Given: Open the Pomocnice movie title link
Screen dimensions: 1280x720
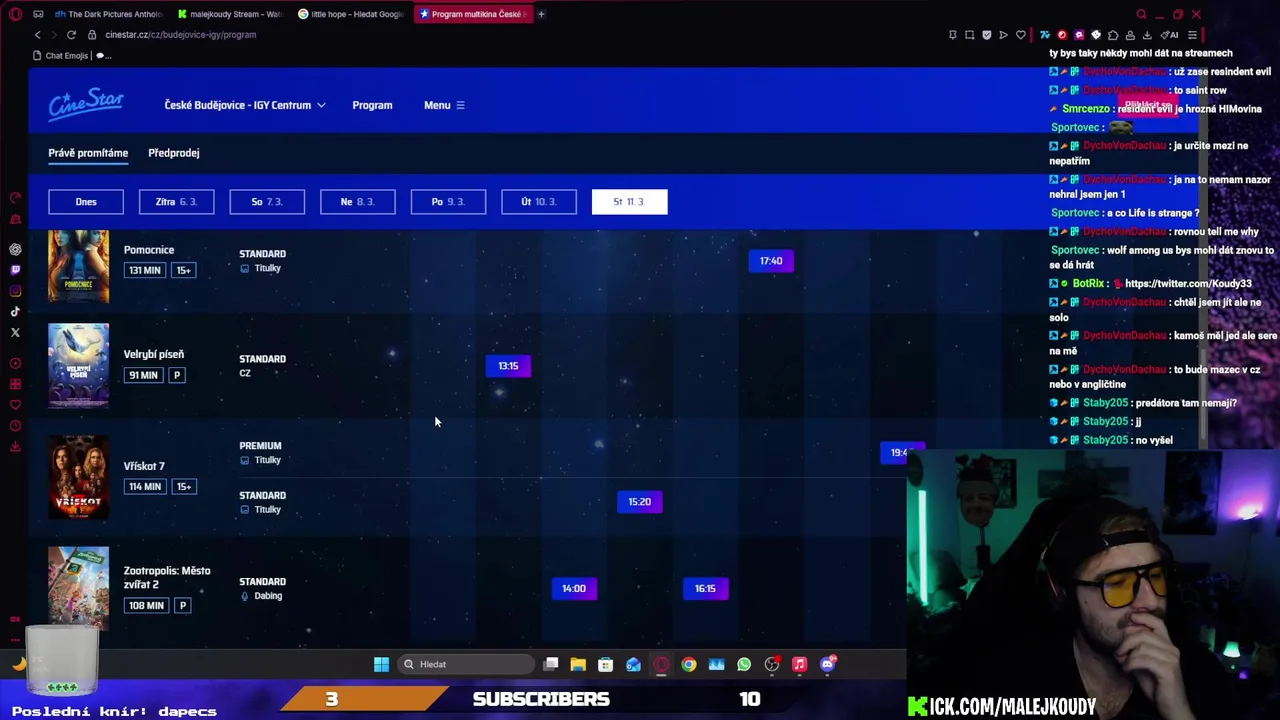Looking at the screenshot, I should pos(149,250).
